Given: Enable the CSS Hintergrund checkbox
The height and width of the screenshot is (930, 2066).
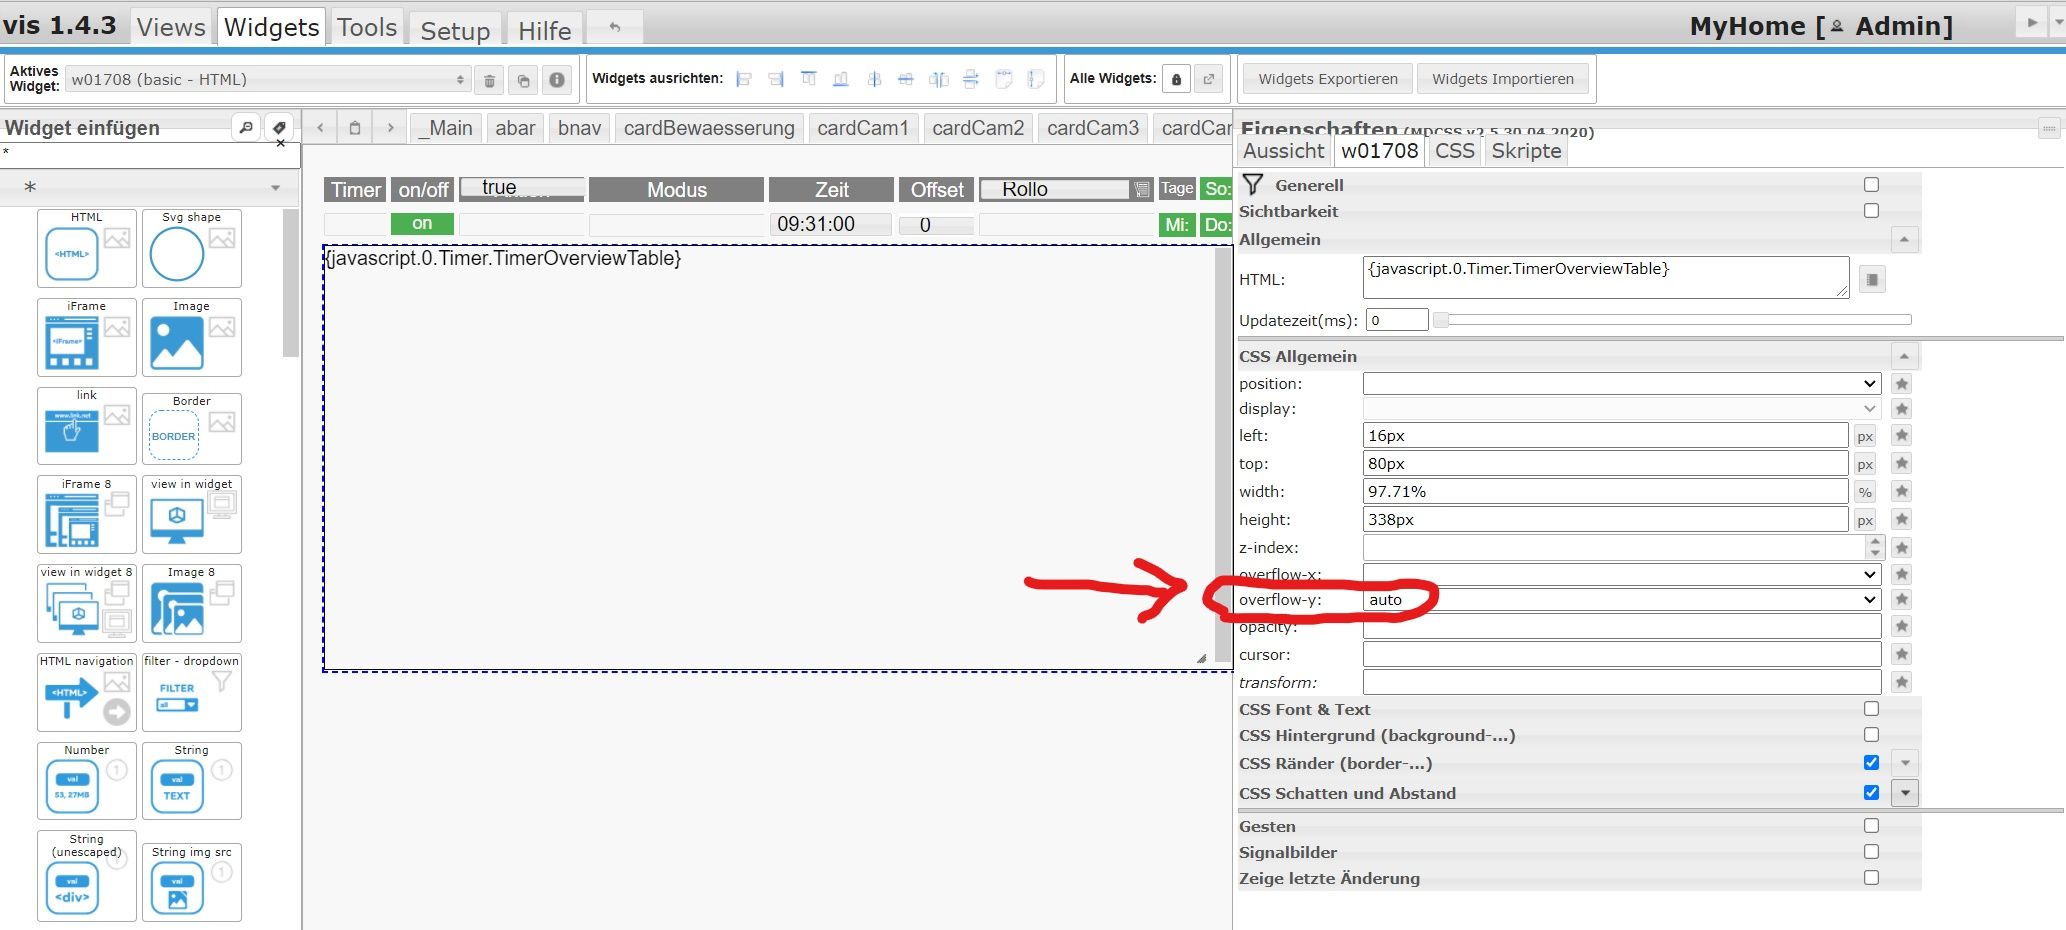Looking at the screenshot, I should pos(1871,735).
